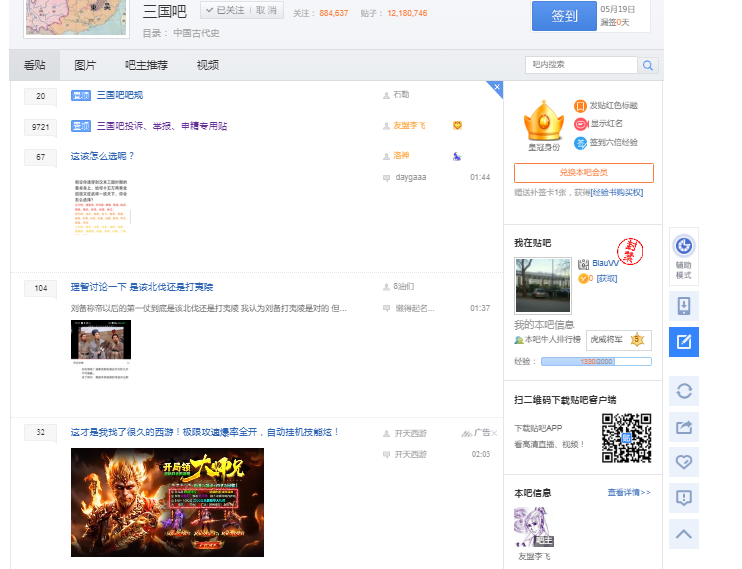Open the post composer pencil icon
The height and width of the screenshot is (569, 742).
pos(684,342)
